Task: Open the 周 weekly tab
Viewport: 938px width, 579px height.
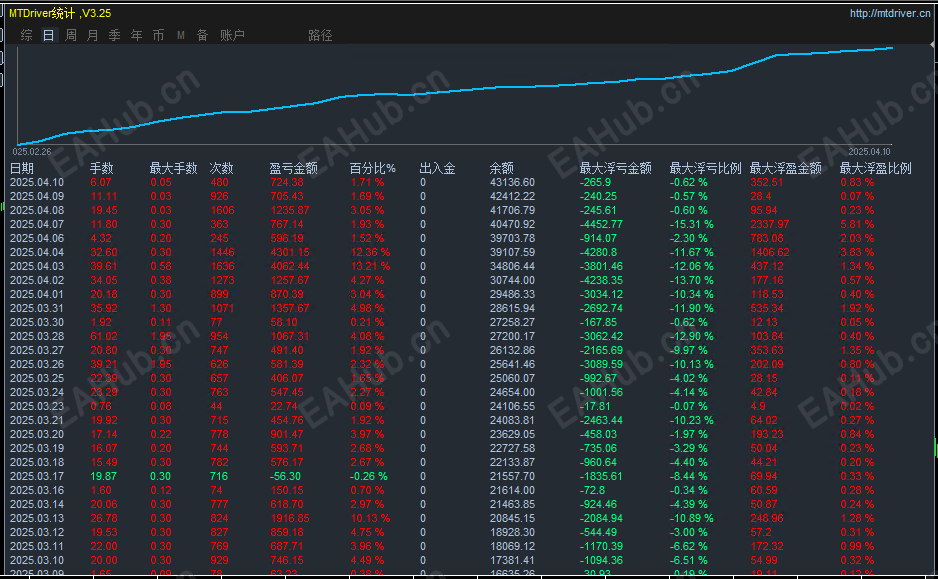Action: [x=71, y=35]
